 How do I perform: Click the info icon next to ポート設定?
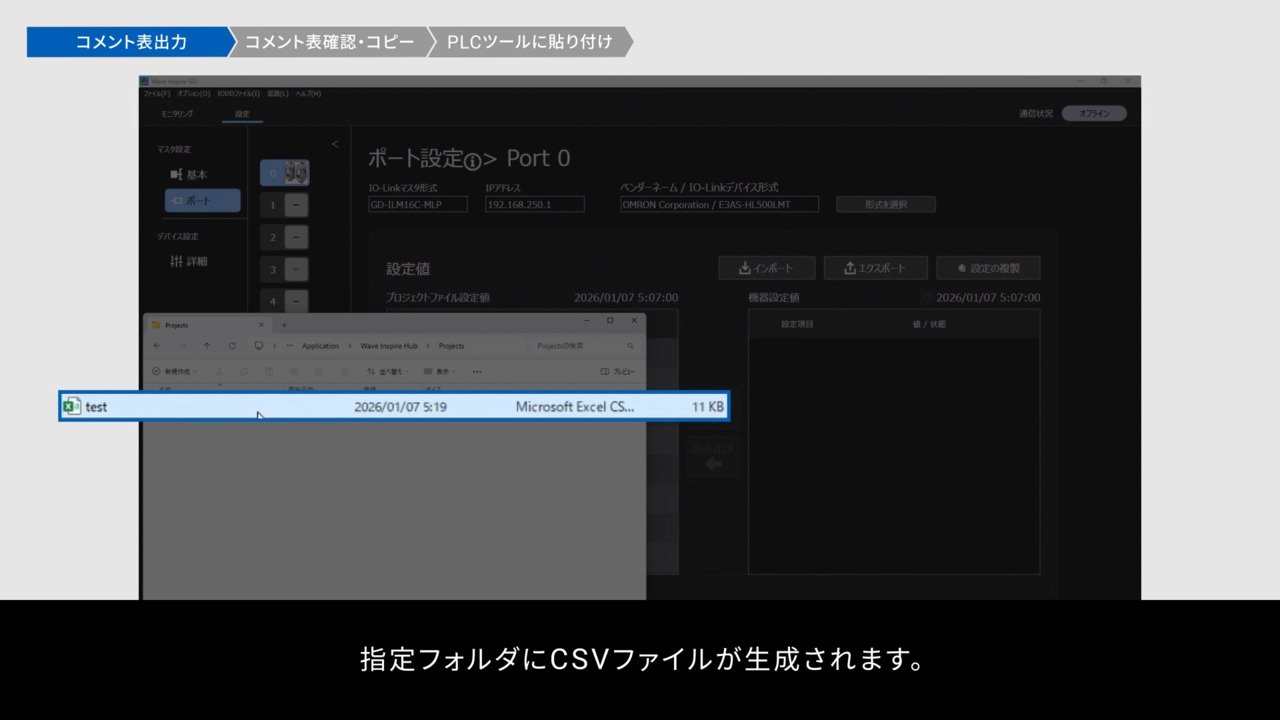(x=473, y=160)
